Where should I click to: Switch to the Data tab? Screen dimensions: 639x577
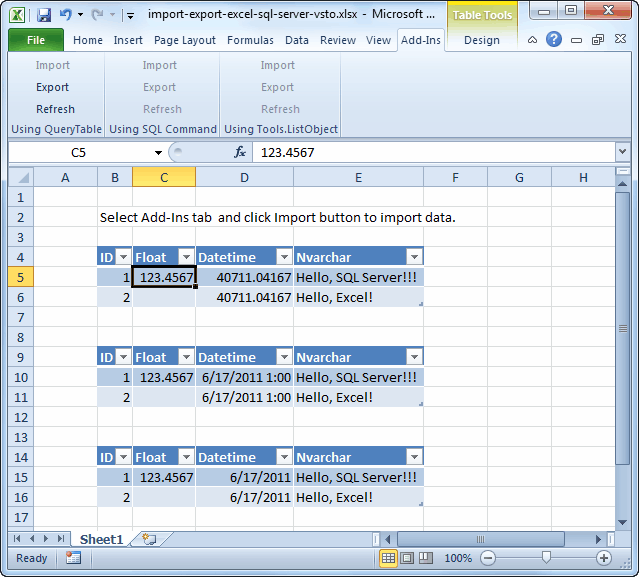point(297,40)
